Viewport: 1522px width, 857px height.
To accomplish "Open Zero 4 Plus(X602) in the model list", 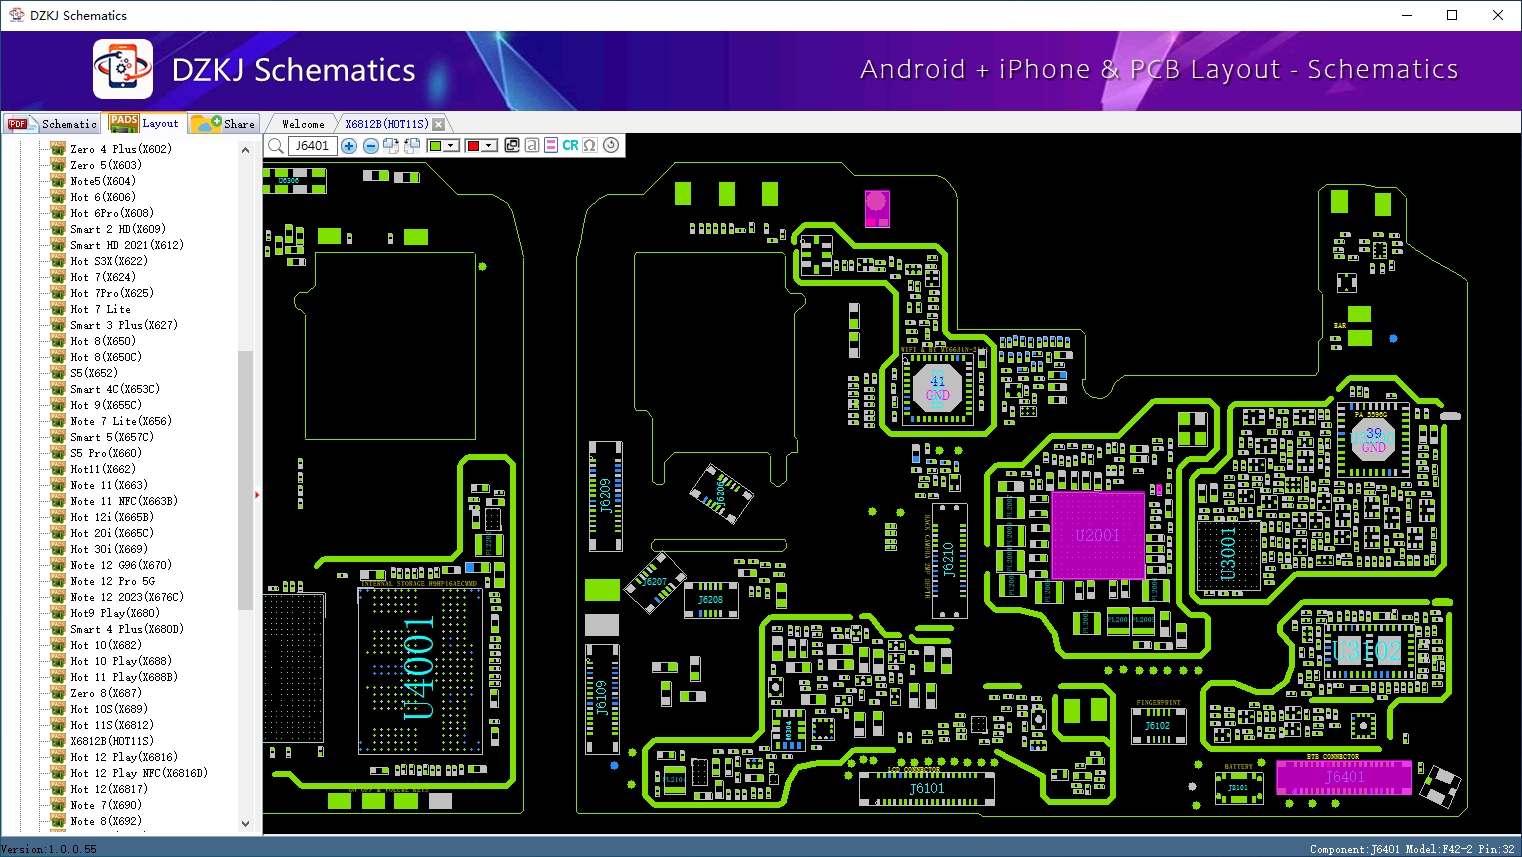I will tap(121, 149).
